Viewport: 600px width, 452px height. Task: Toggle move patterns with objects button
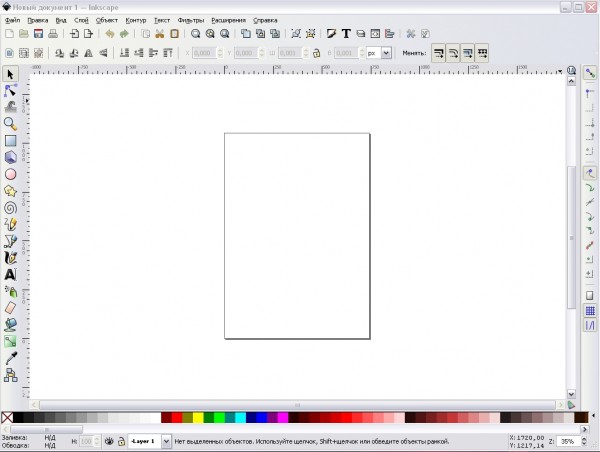[x=482, y=53]
